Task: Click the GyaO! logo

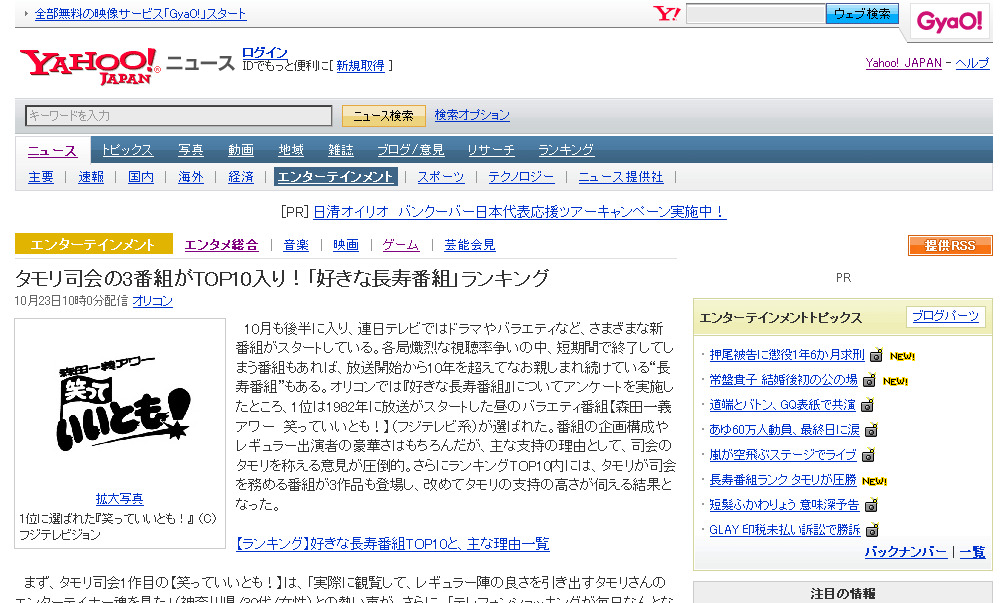Action: [950, 22]
